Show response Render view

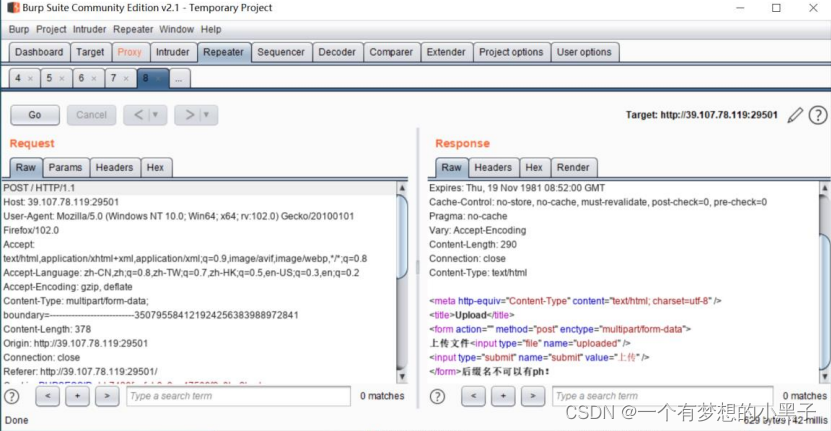[x=573, y=168]
